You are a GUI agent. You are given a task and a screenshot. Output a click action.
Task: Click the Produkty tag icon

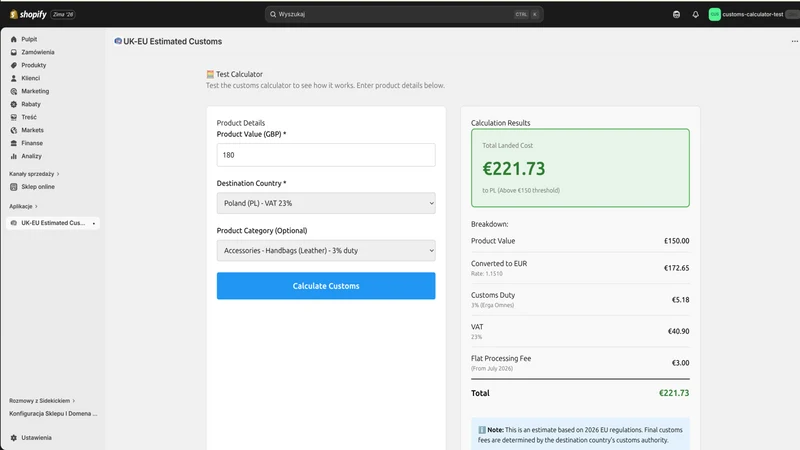click(x=14, y=65)
